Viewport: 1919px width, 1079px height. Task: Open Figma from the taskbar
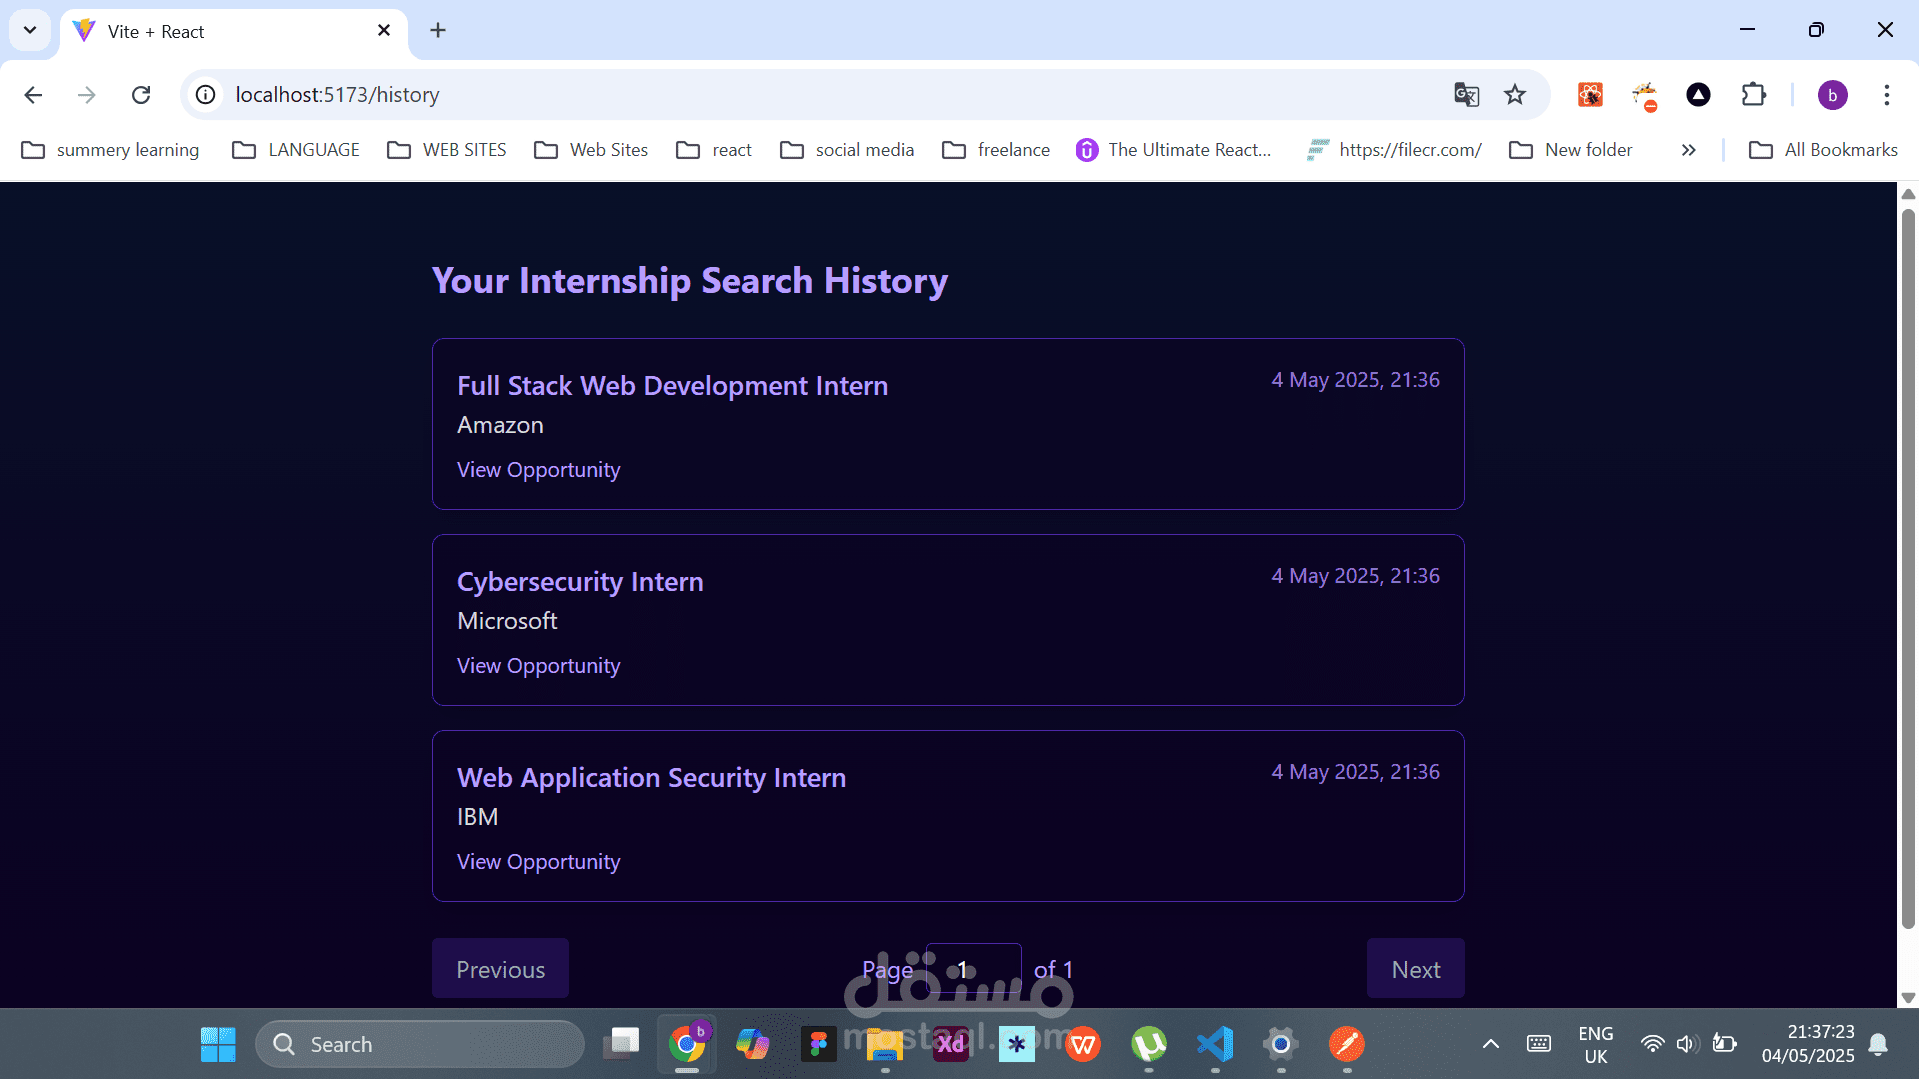819,1044
